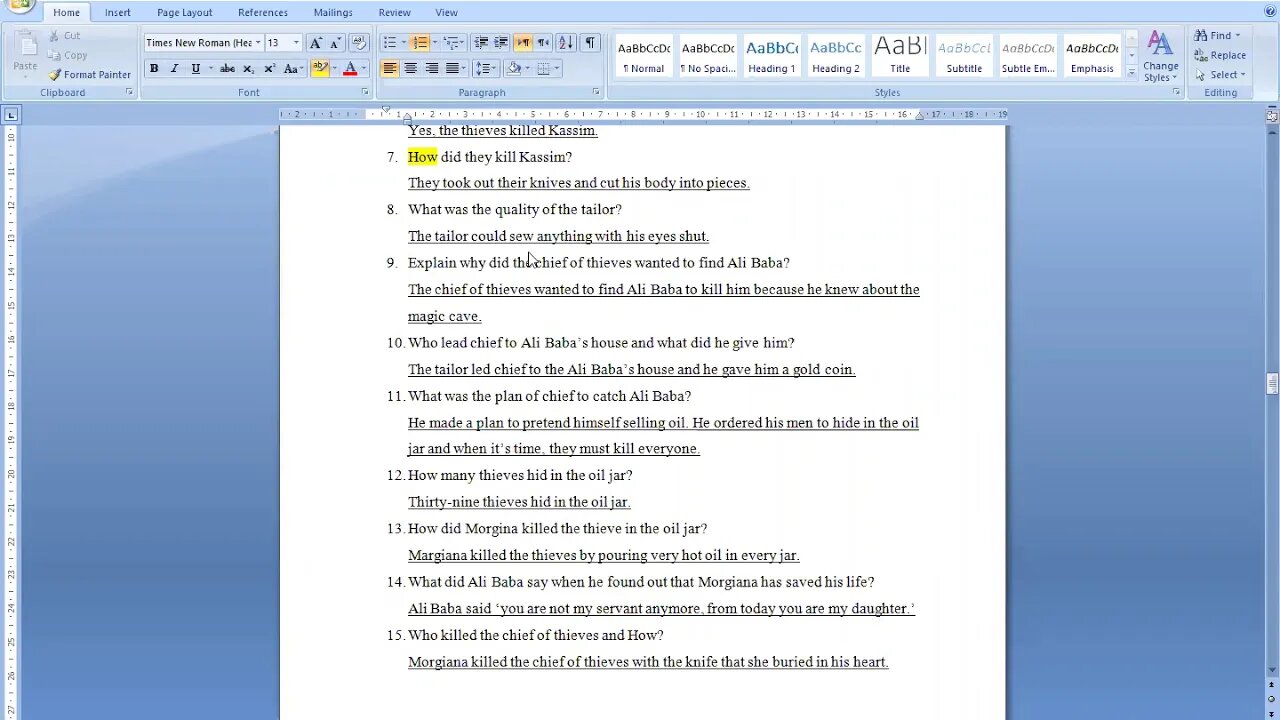This screenshot has height=720, width=1280.
Task: Open the Paragraph dialog launcher
Action: (x=596, y=92)
